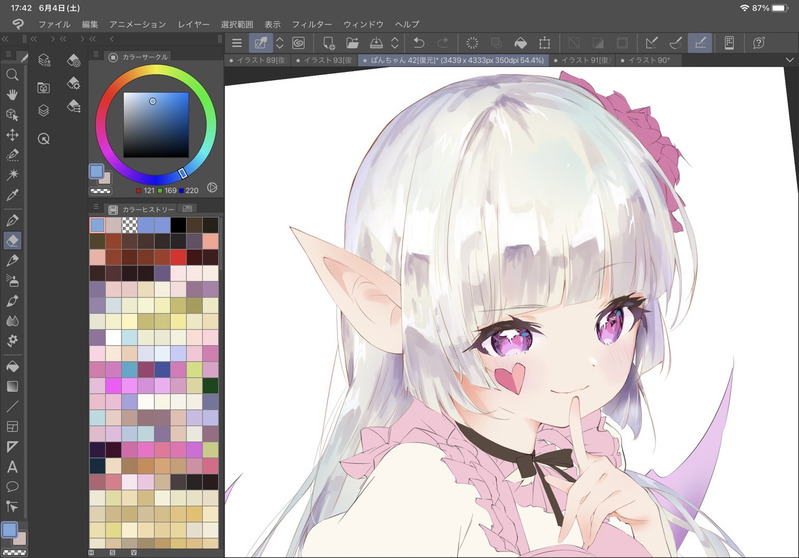The width and height of the screenshot is (799, 558).
Task: Click main drawing color swatch in color circle
Action: click(96, 171)
